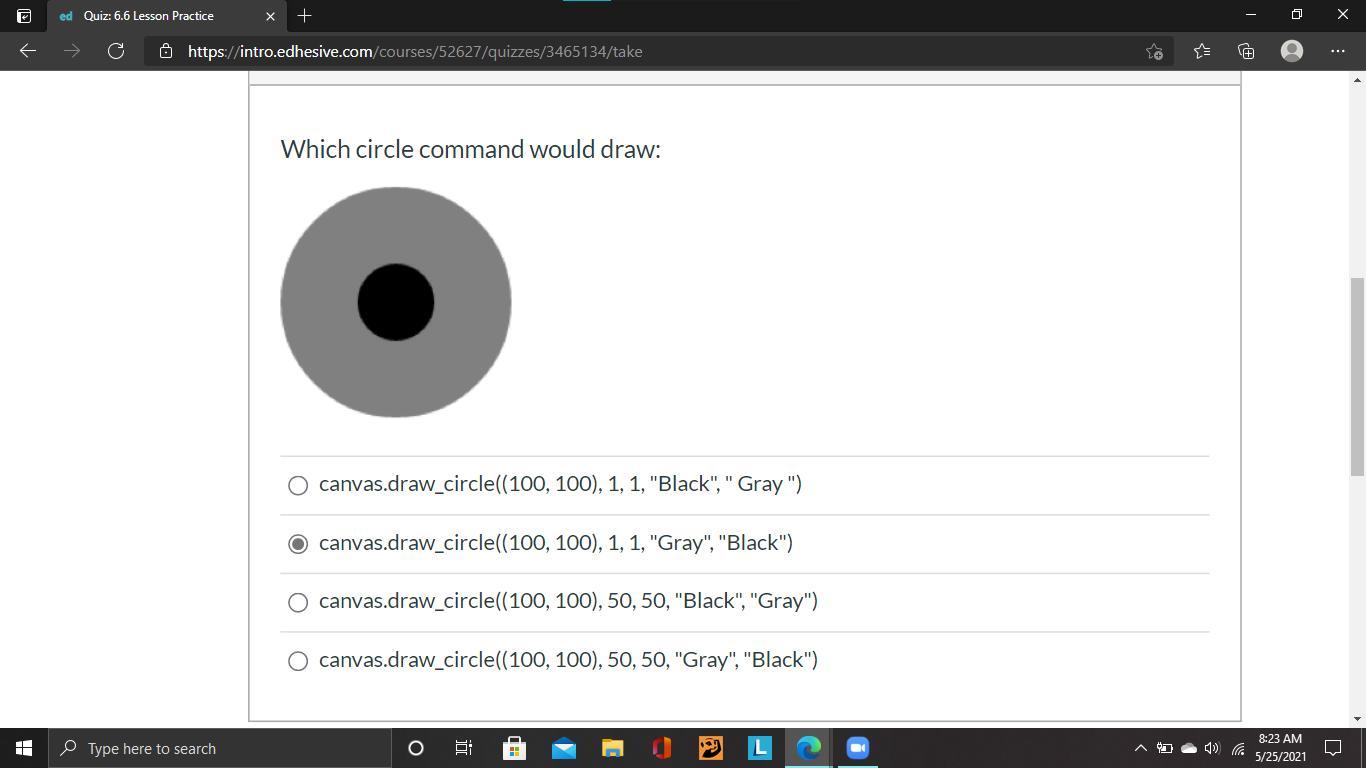Open the Zoom app in taskbar
Screen dimensions: 1366x768
point(857,748)
